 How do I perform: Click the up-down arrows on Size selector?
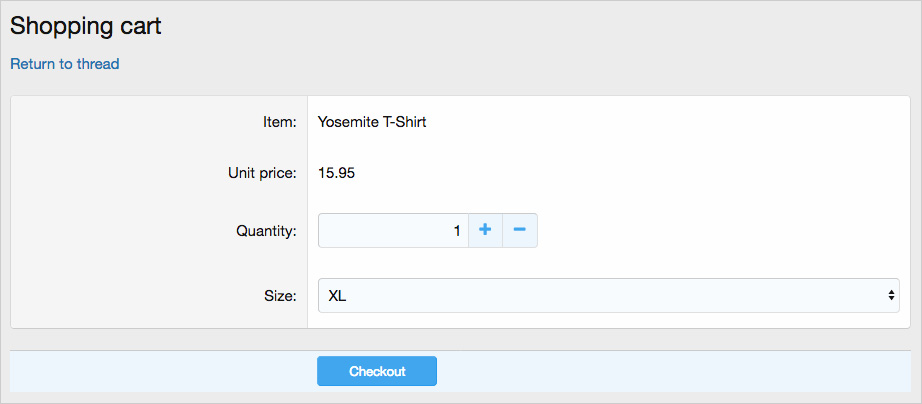coord(890,295)
